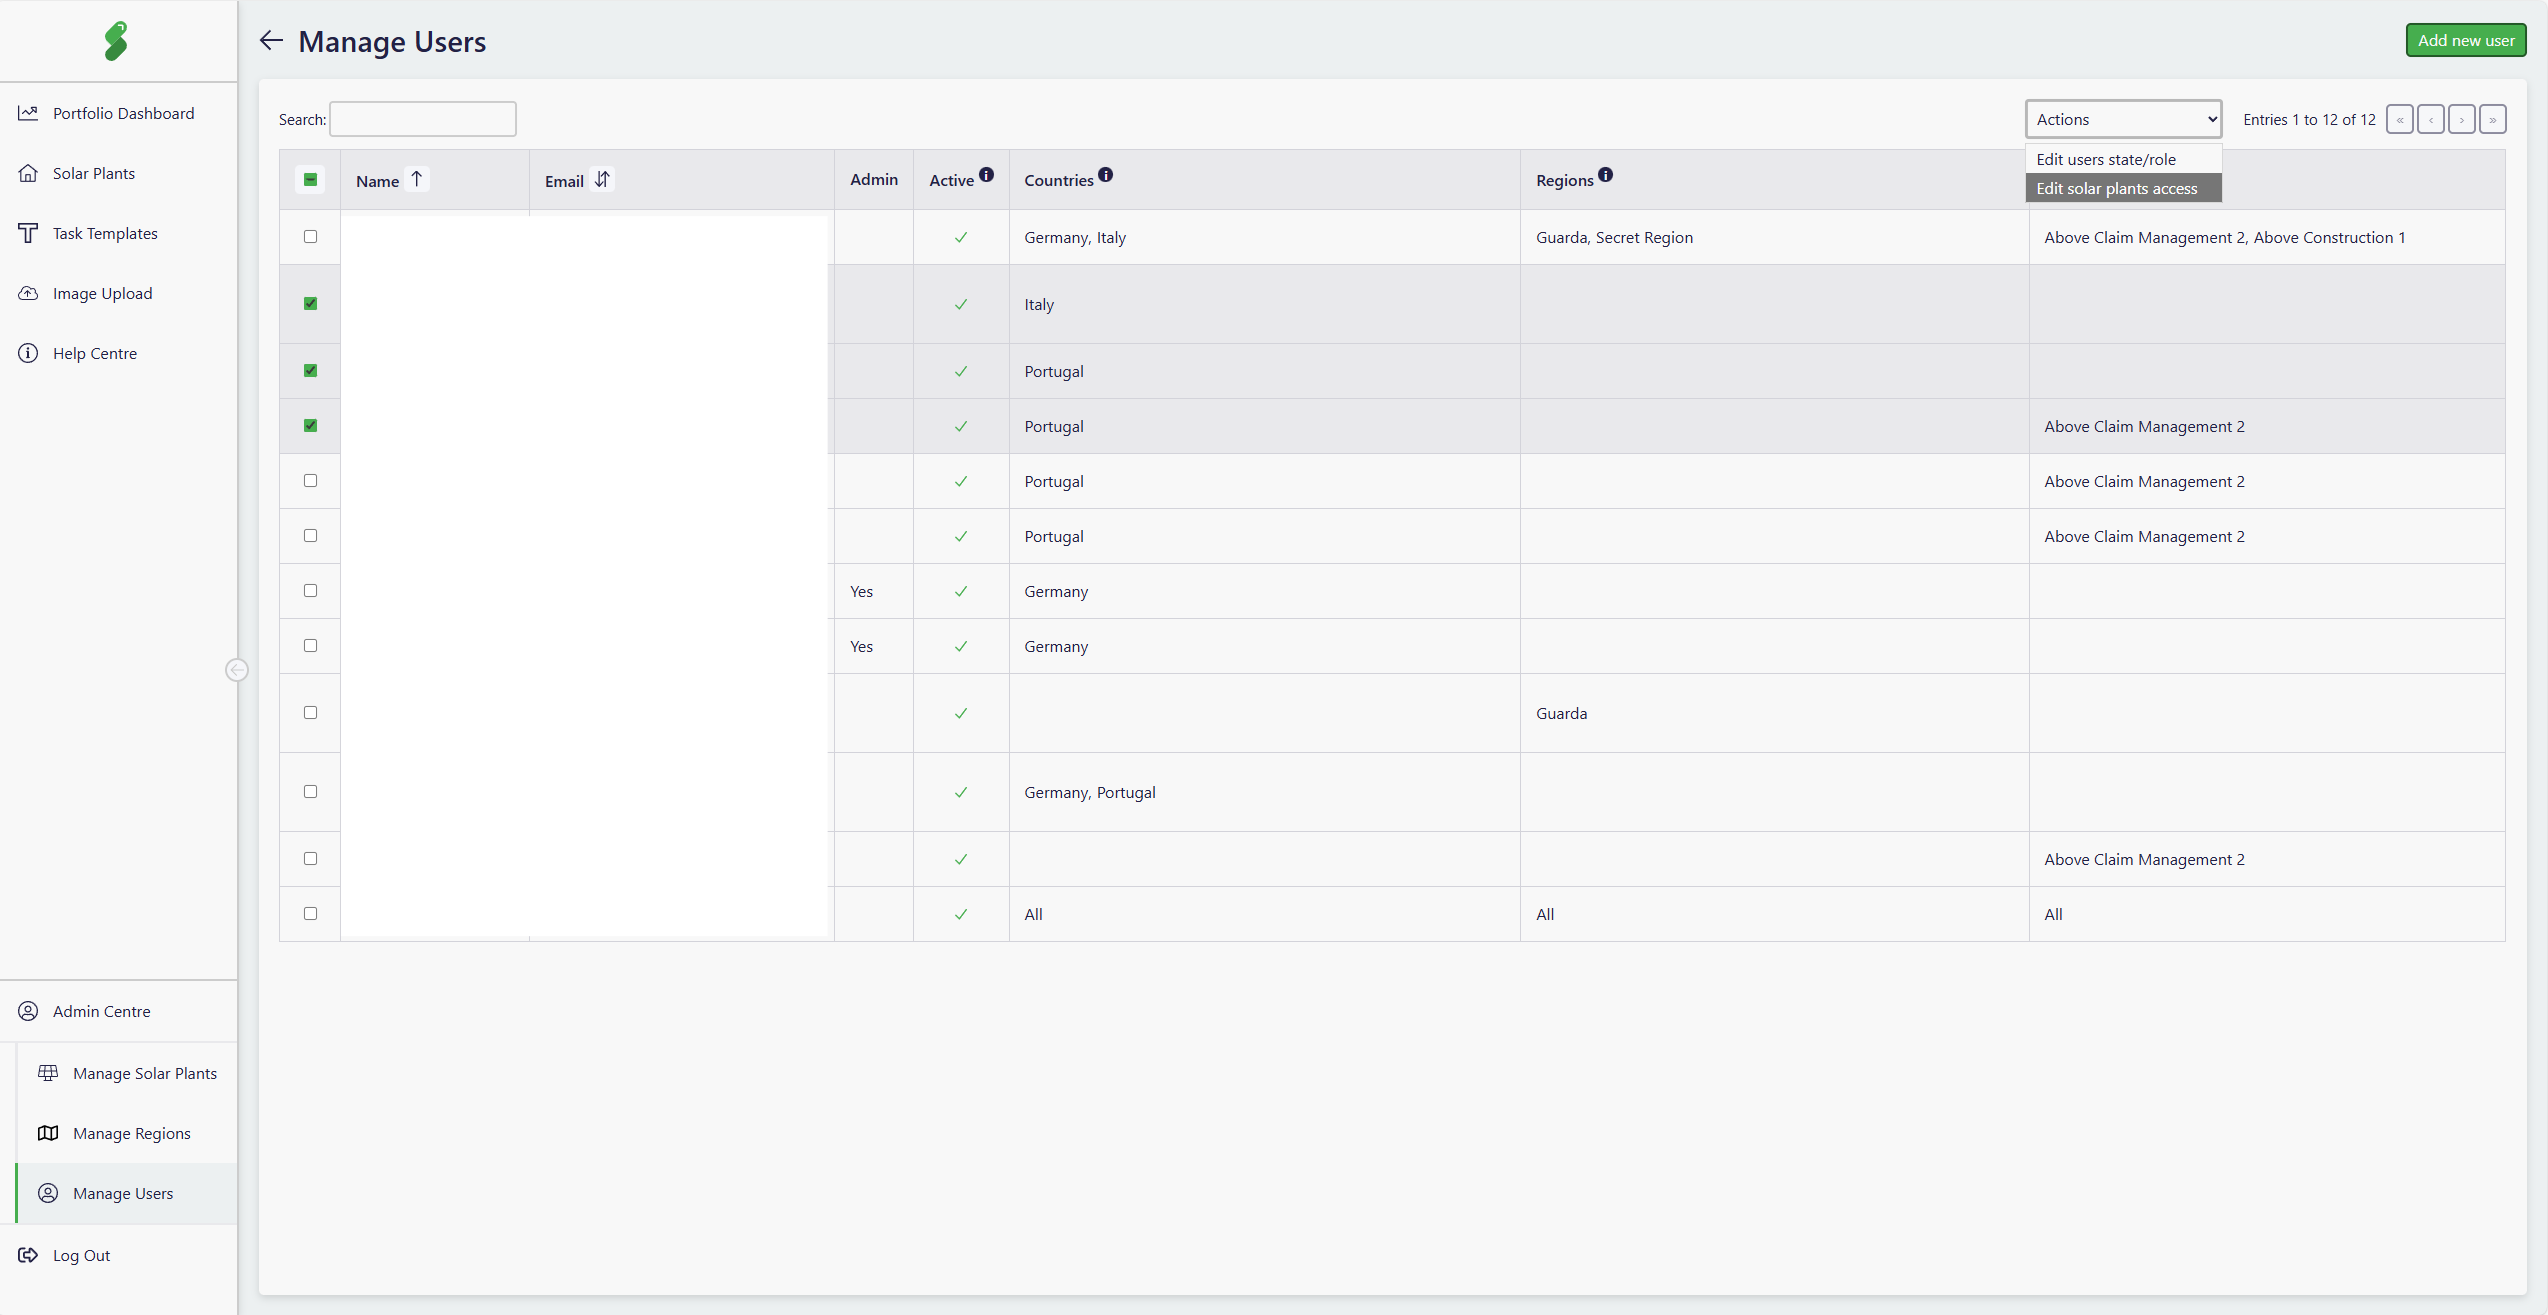Go to Manage Solar Plants
Screen dimensions: 2548x1315
[x=144, y=1073]
